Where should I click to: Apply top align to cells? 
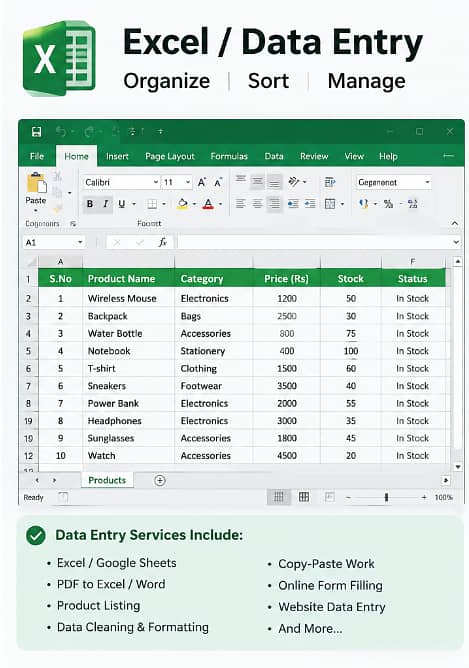[241, 181]
